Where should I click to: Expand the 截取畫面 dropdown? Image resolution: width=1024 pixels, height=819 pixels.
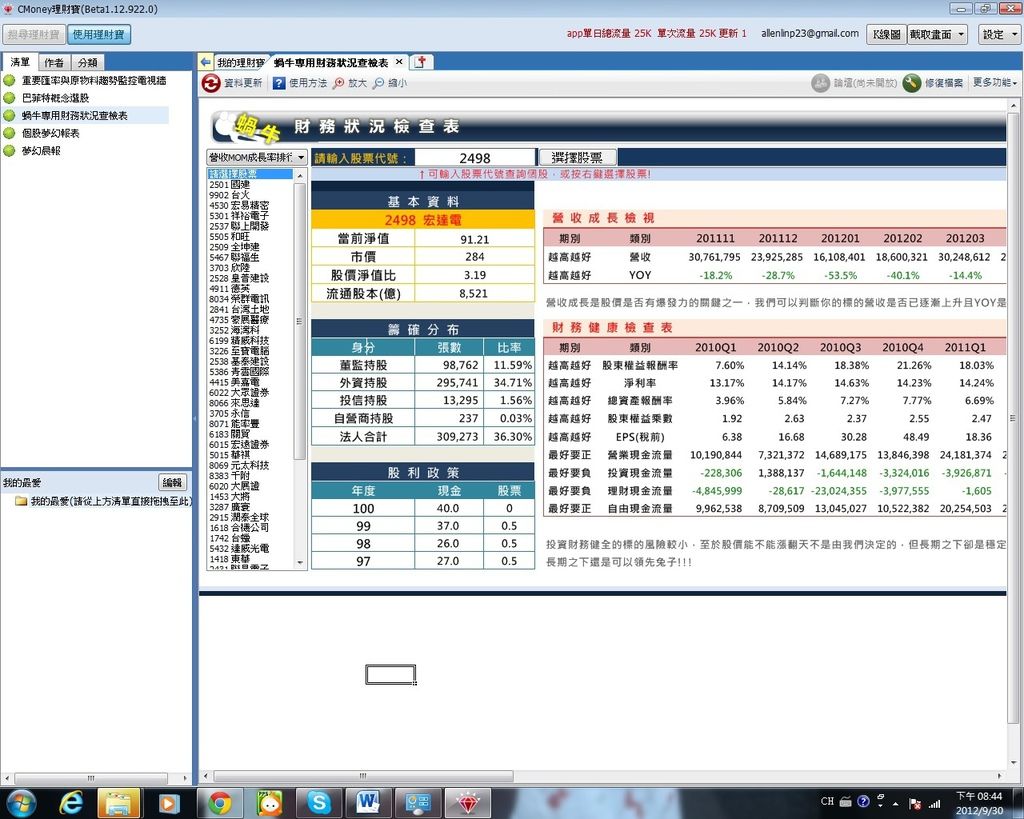tap(961, 34)
